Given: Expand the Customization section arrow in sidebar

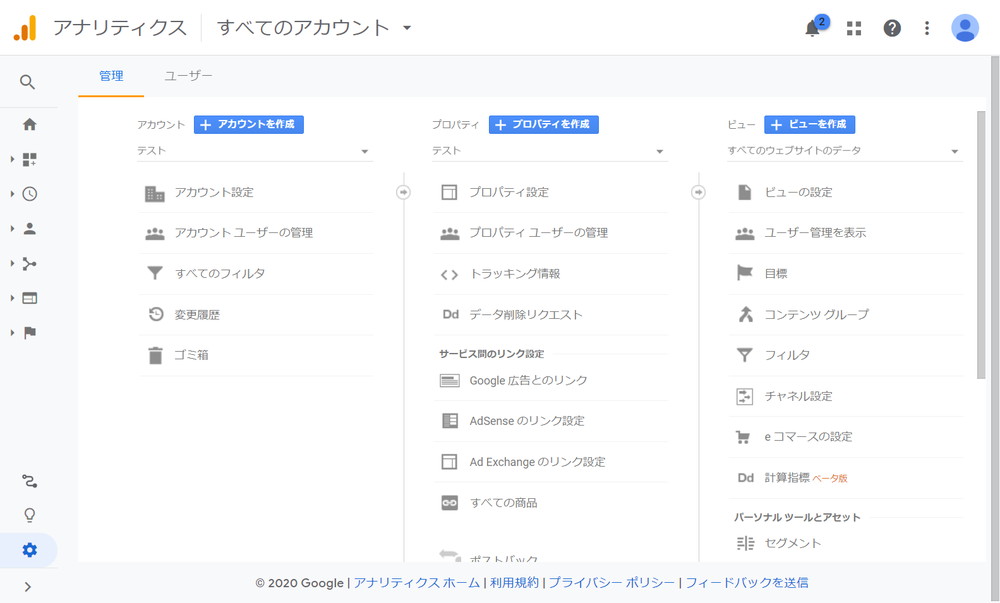Looking at the screenshot, I should 12,159.
